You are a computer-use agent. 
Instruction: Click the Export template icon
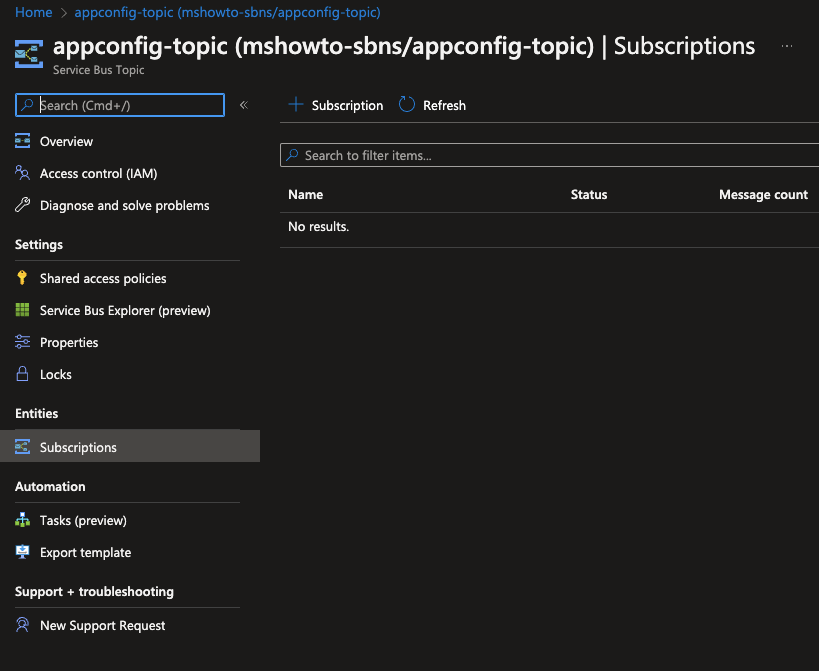click(22, 551)
